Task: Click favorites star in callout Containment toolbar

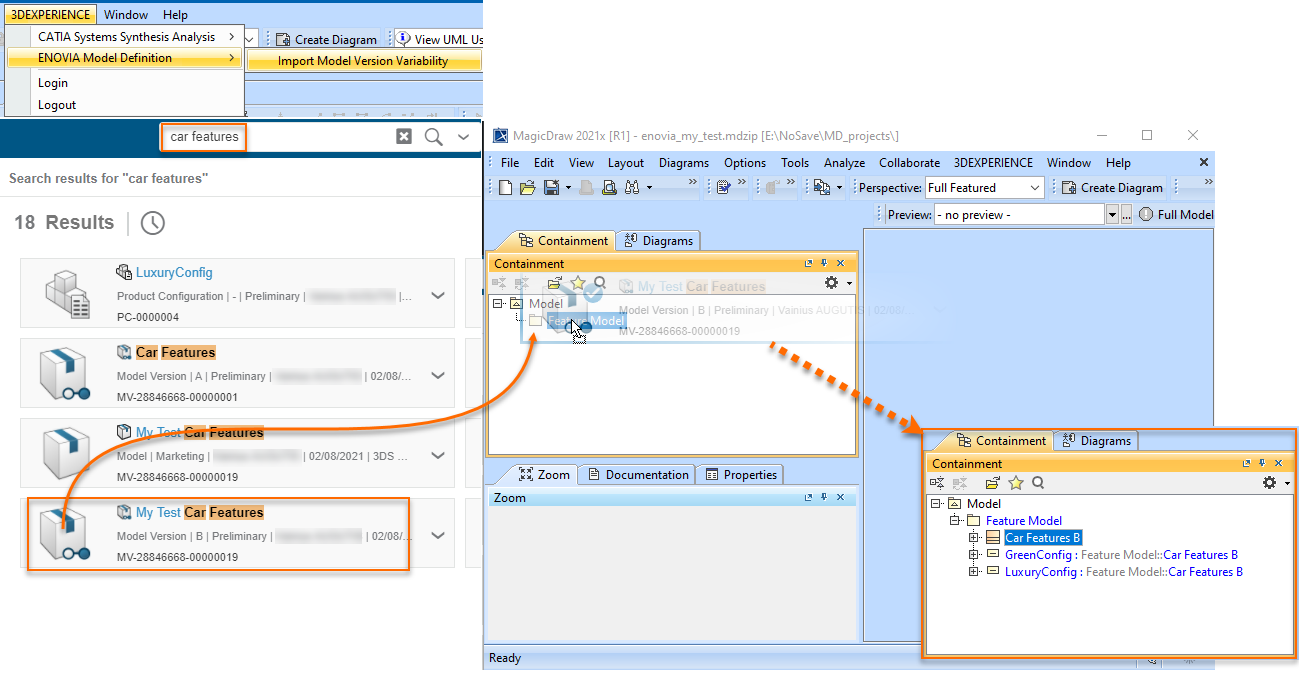Action: pos(1016,483)
